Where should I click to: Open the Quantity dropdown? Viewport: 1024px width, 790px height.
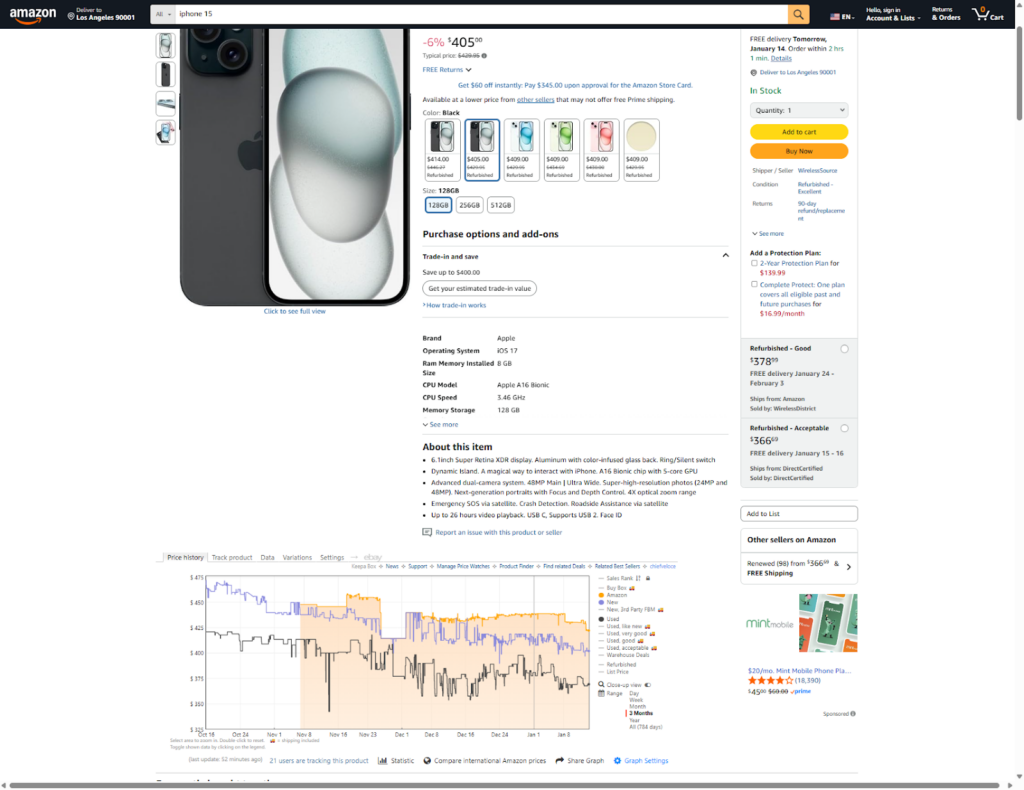point(799,110)
